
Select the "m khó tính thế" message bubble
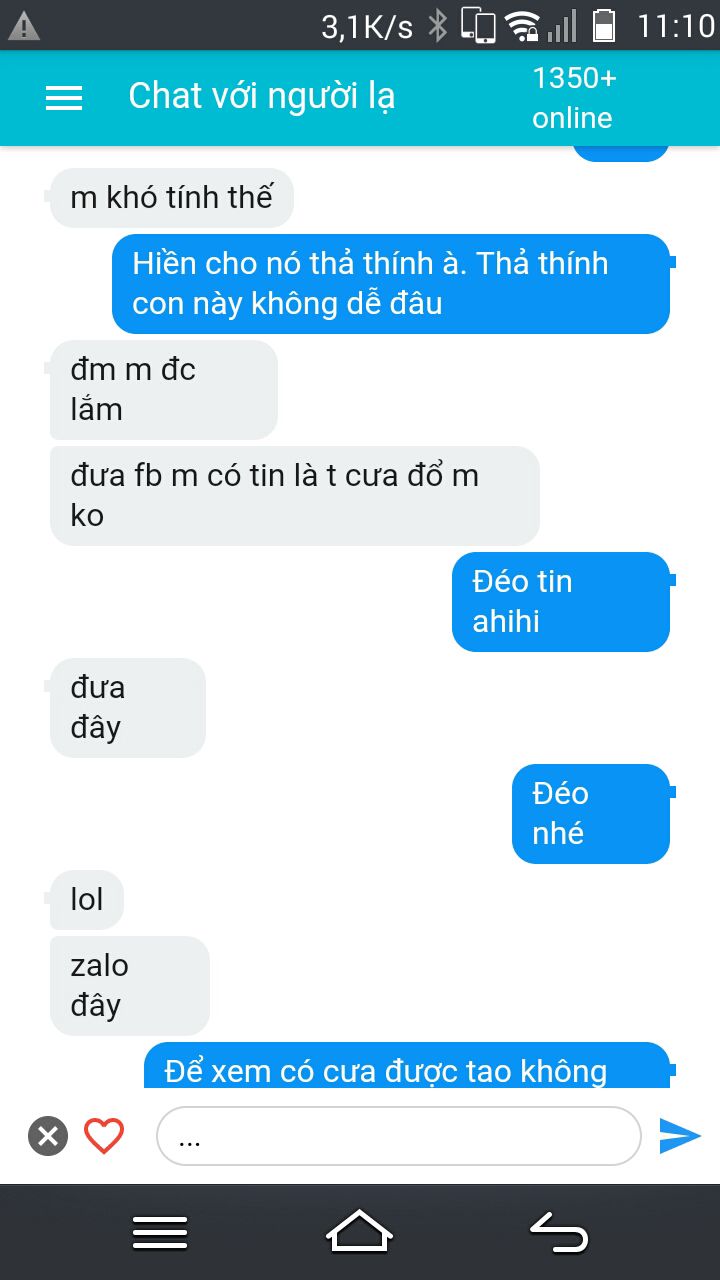[x=171, y=197]
